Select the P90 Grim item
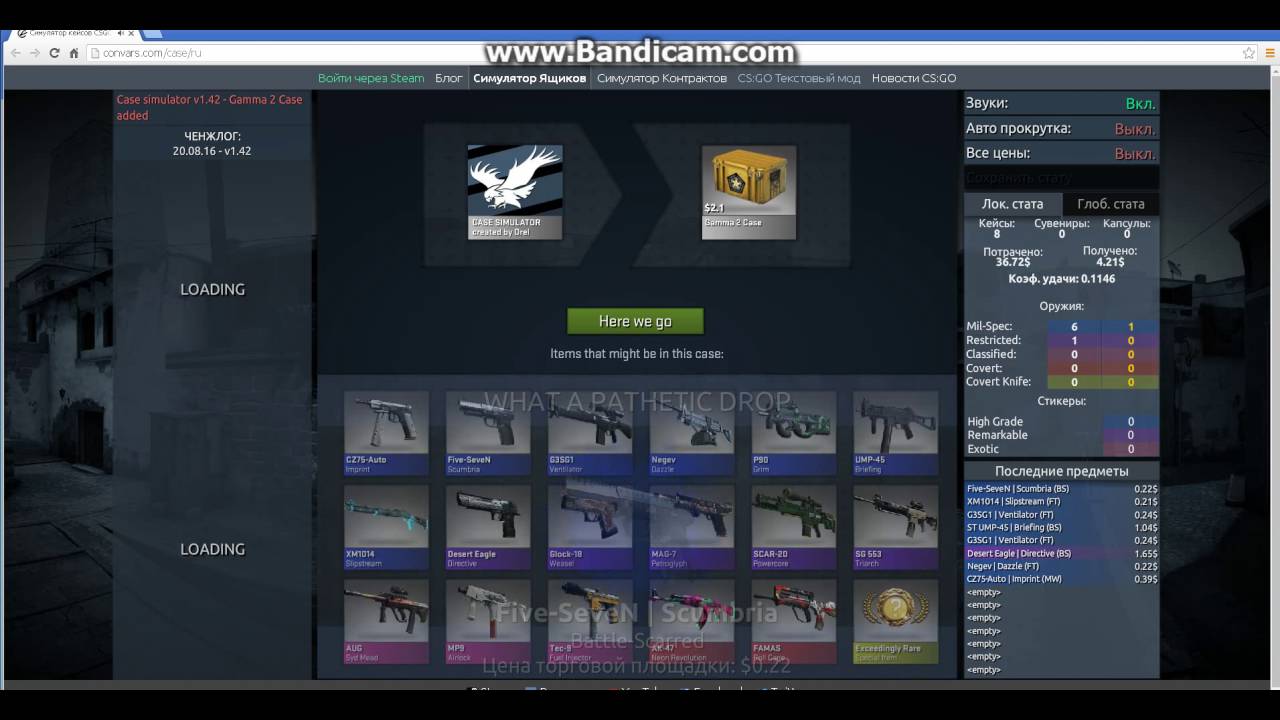 pyautogui.click(x=795, y=432)
